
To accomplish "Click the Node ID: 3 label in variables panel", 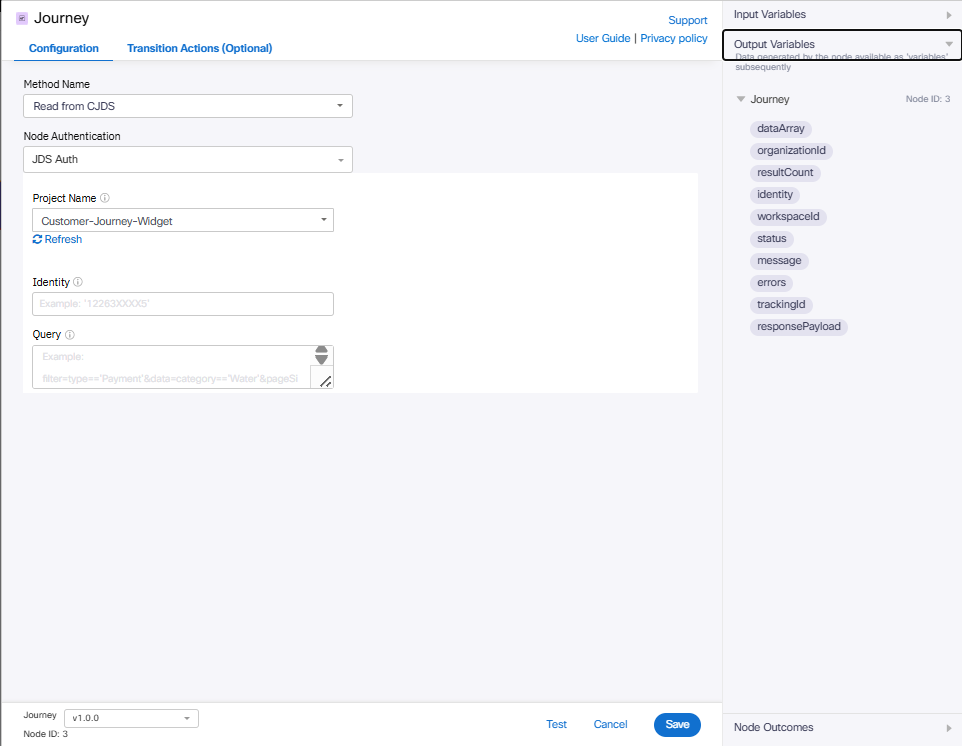I will [928, 99].
